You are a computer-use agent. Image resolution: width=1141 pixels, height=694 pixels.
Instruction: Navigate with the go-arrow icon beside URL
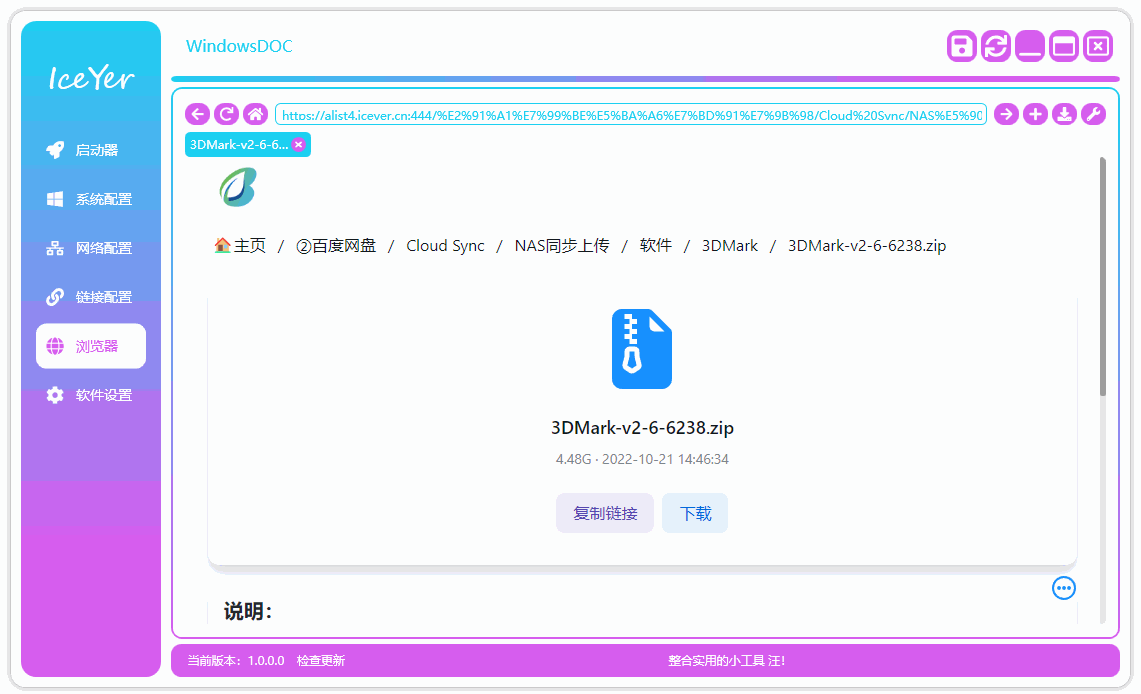point(1006,114)
